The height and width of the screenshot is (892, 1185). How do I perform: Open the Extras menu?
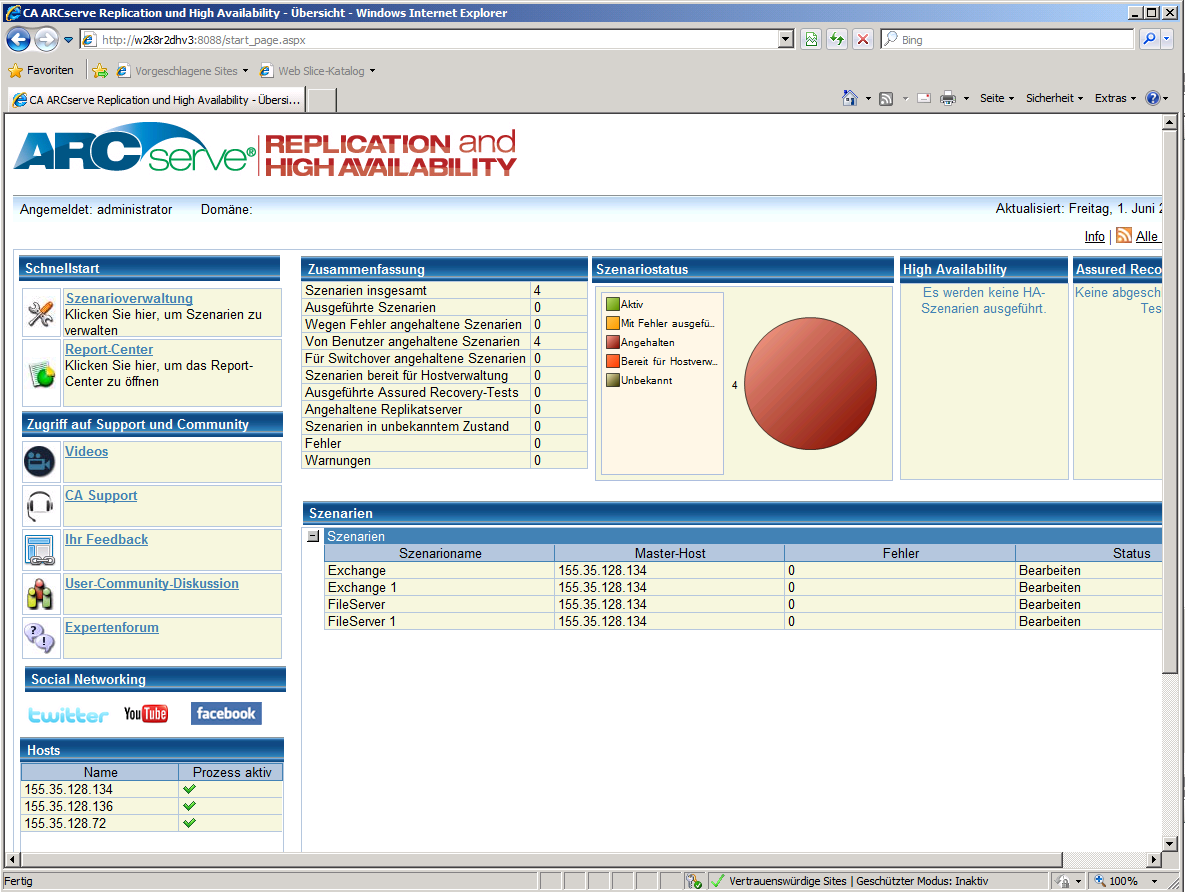(x=1115, y=98)
